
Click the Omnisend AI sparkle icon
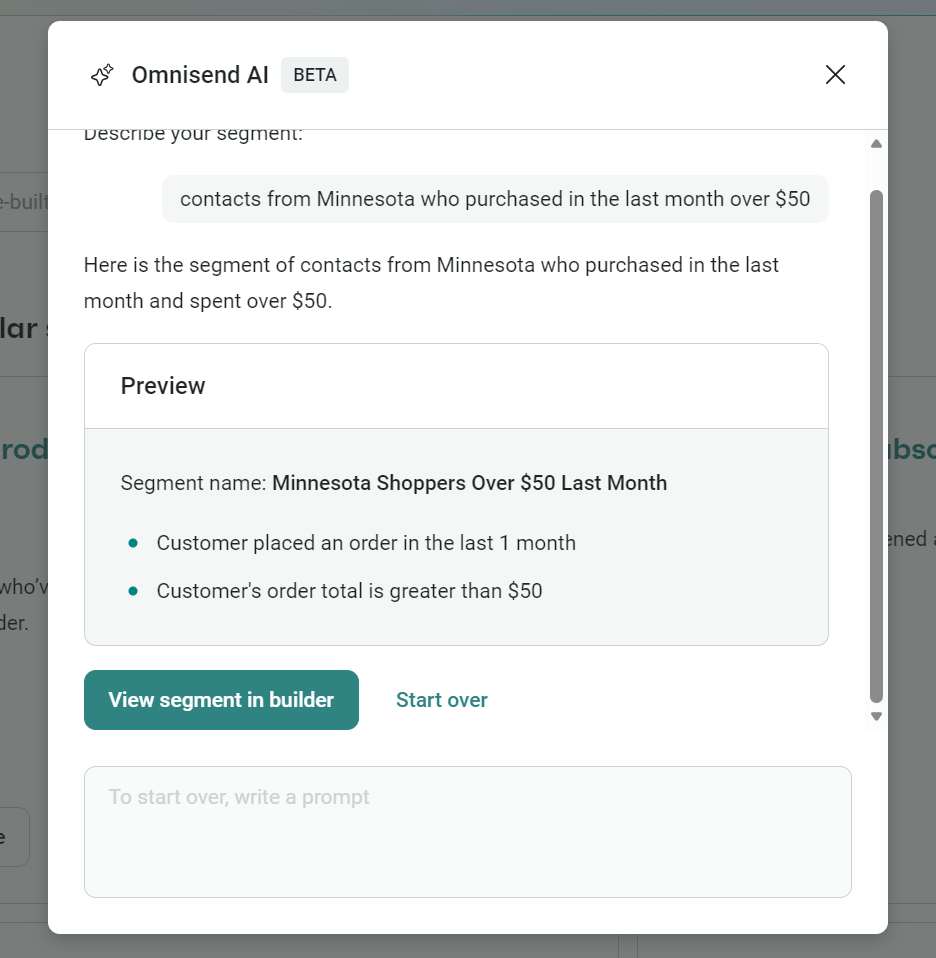pyautogui.click(x=102, y=74)
